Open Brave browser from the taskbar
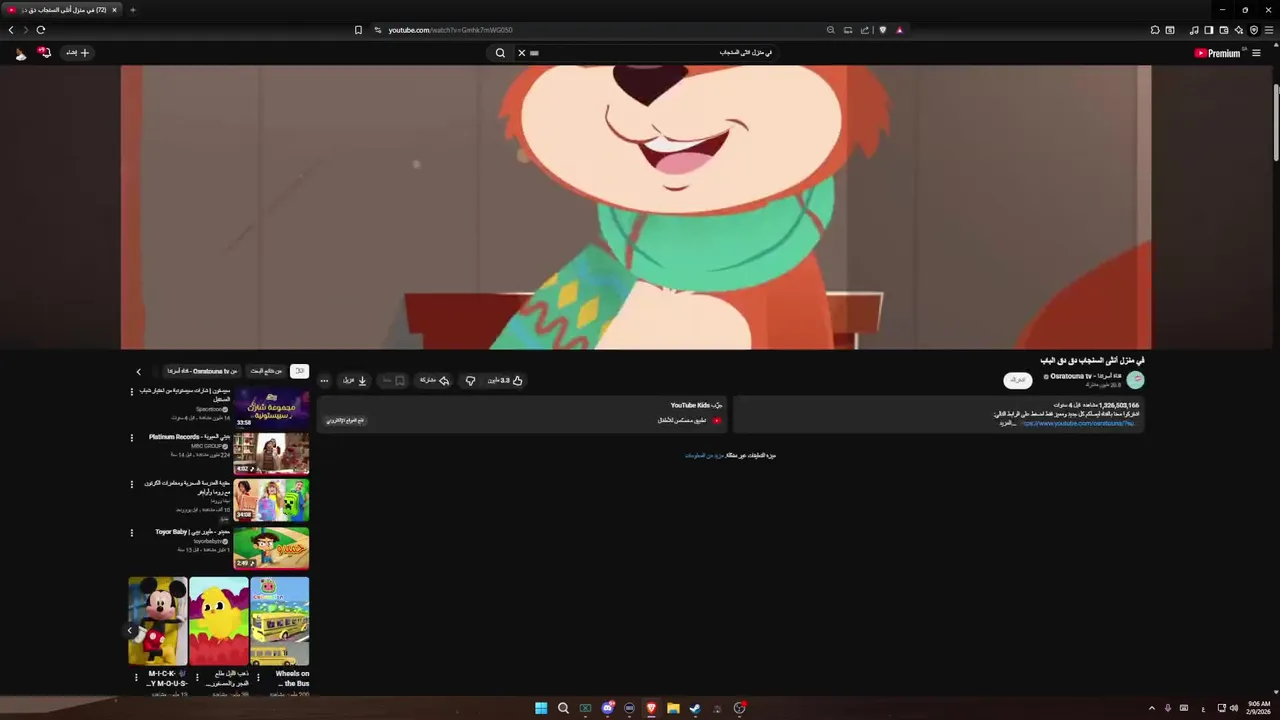 651,708
